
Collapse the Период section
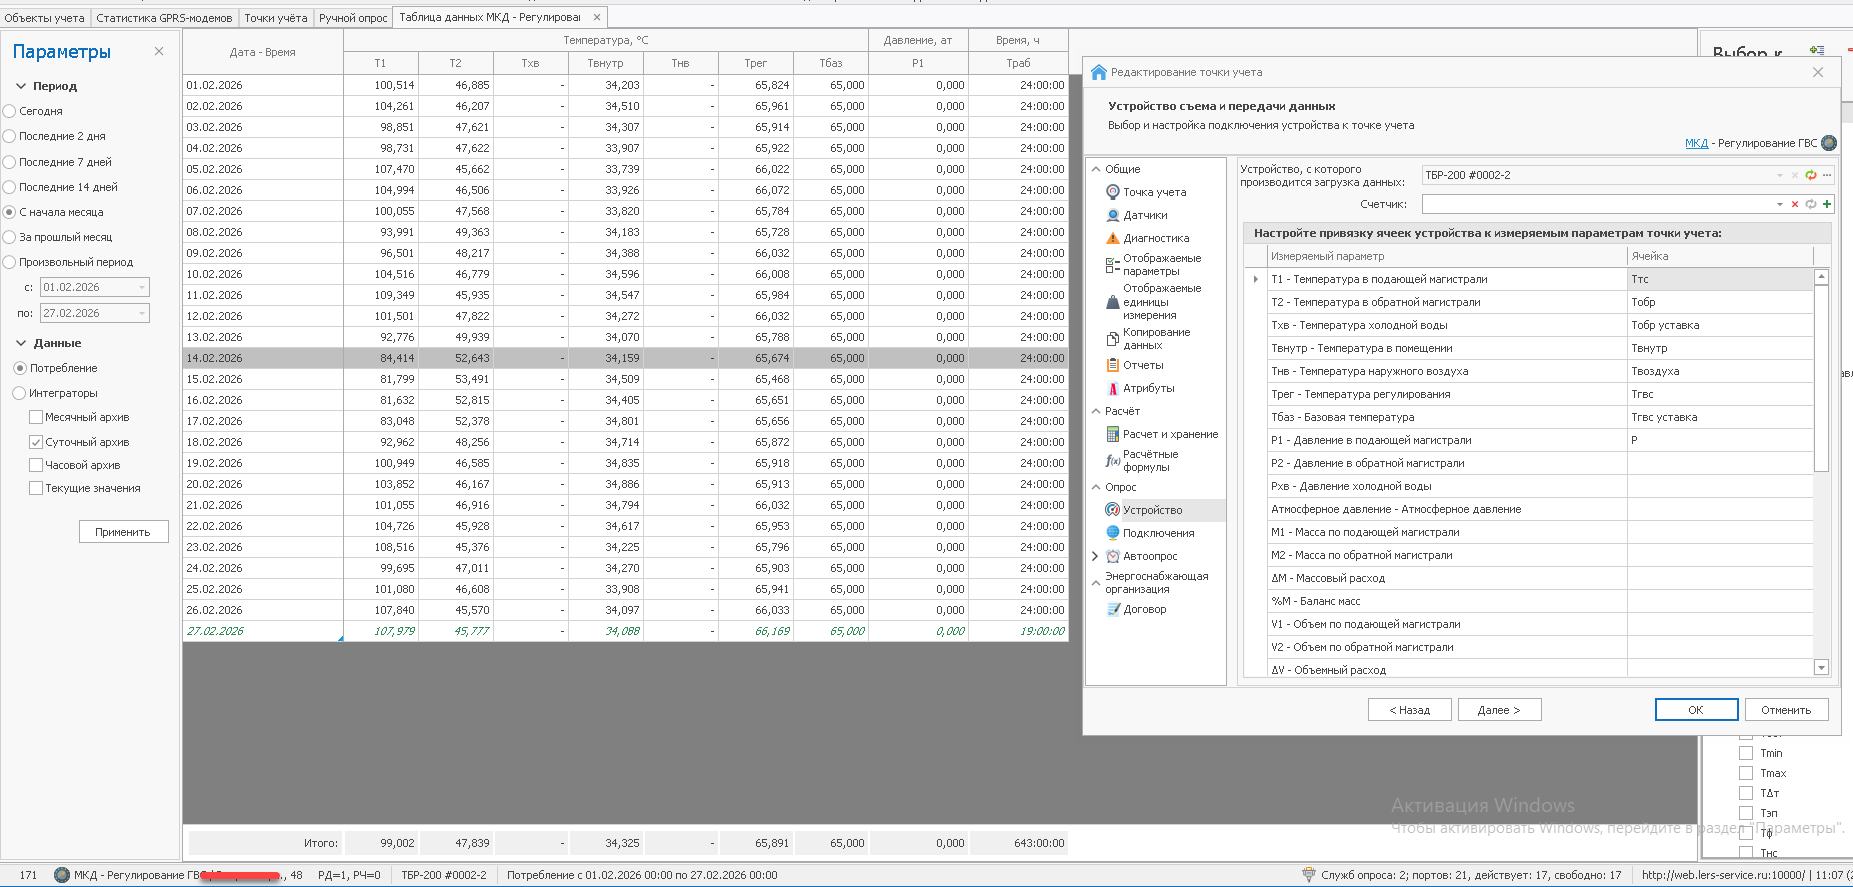21,86
